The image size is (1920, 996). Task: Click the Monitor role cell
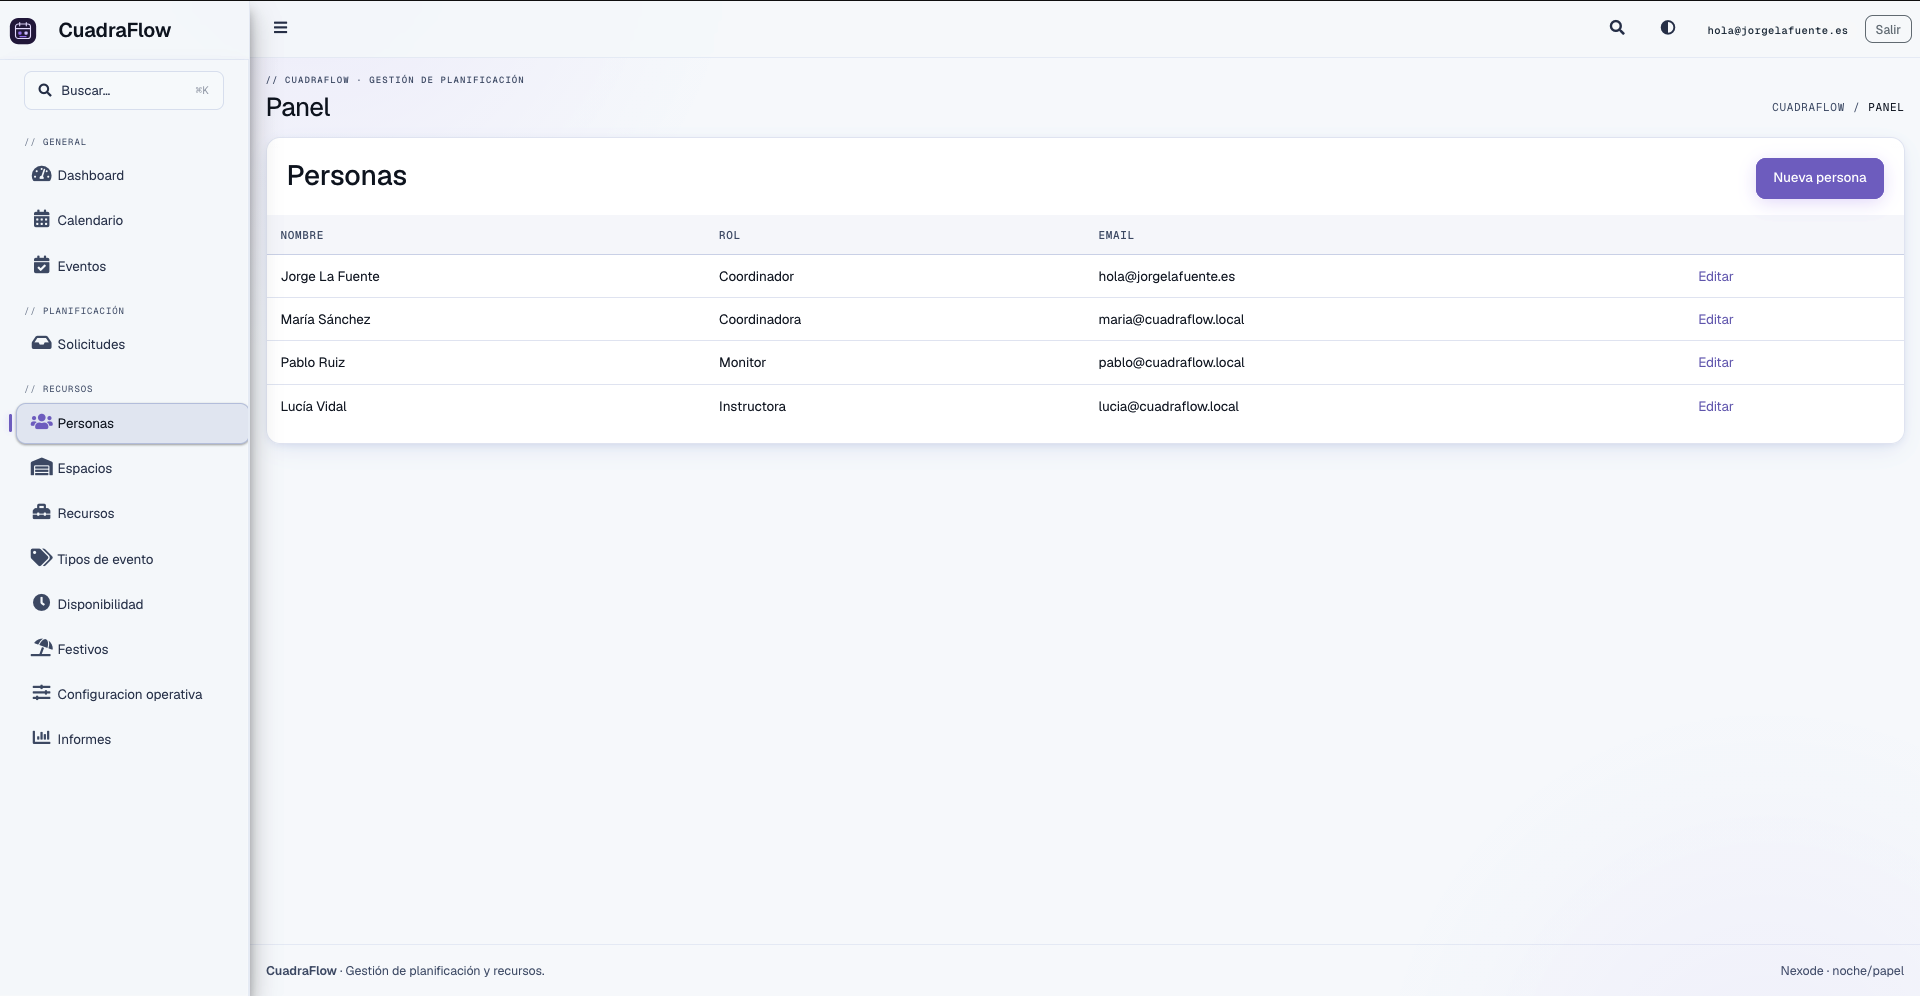[x=742, y=363]
